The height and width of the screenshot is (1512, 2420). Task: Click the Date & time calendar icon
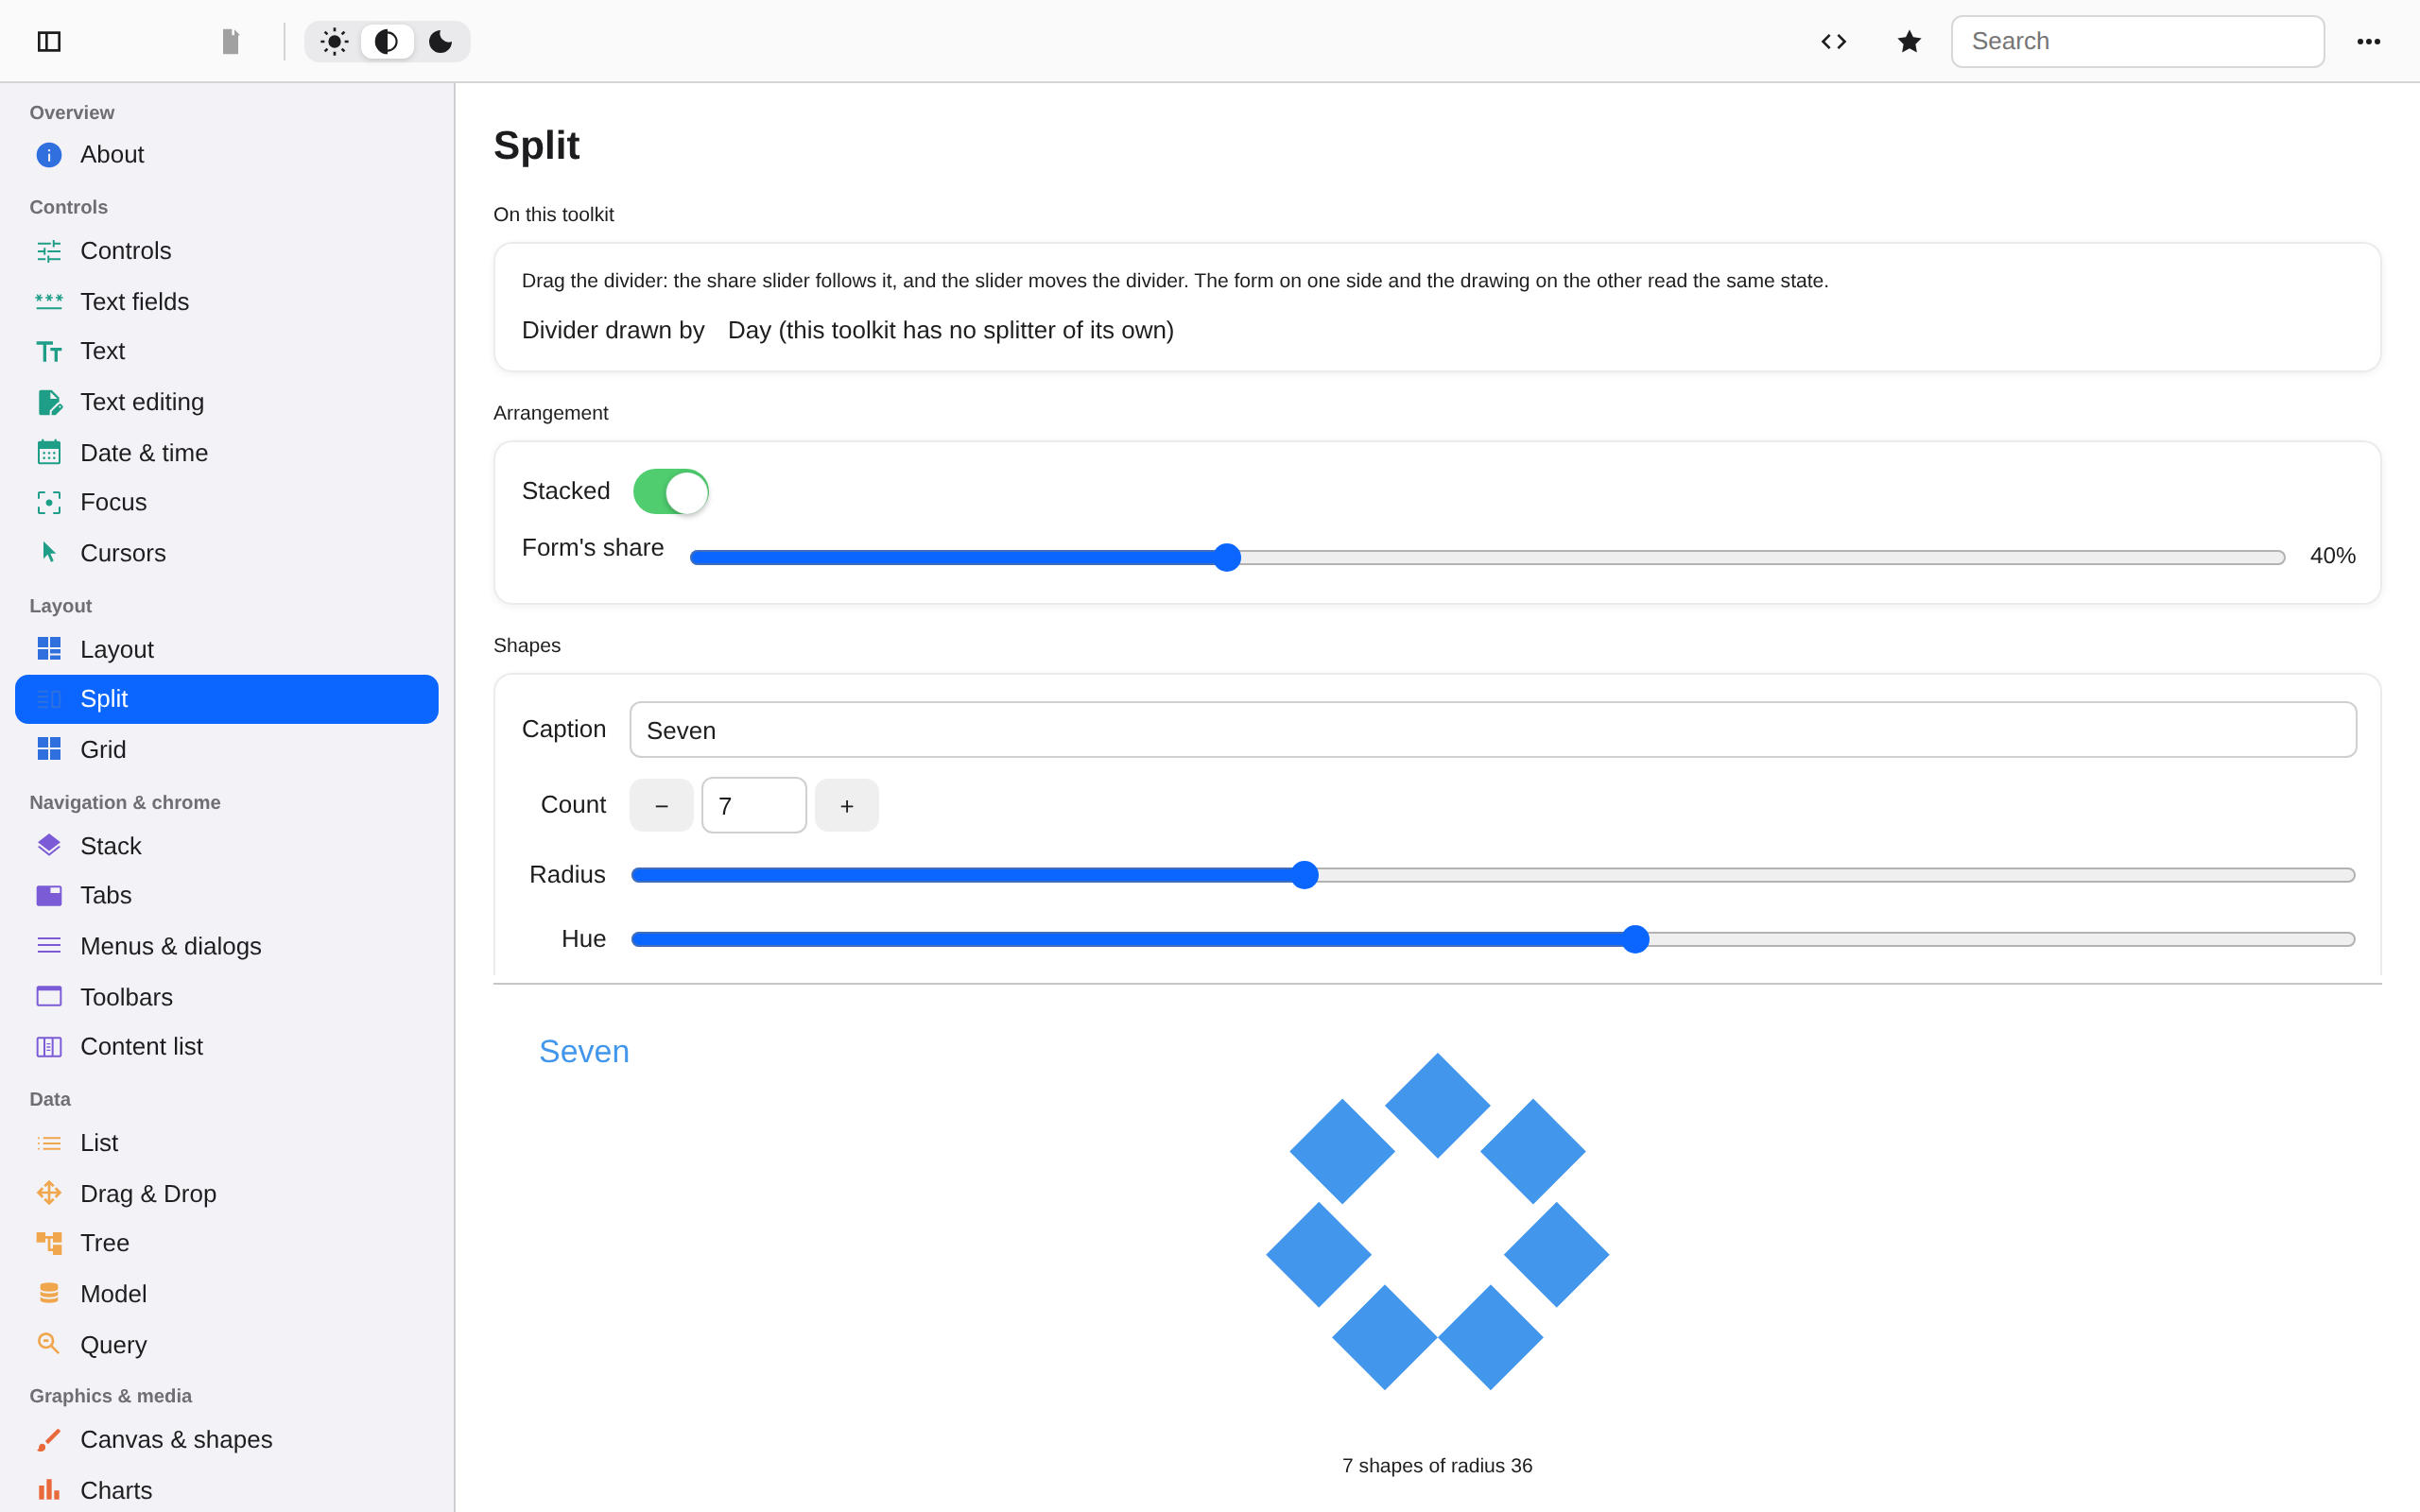click(49, 452)
